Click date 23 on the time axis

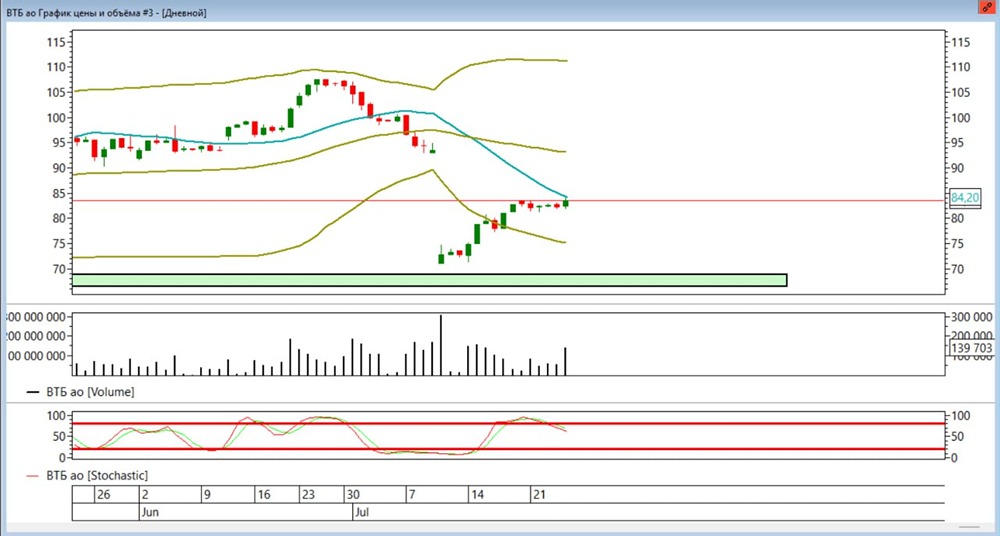pos(309,495)
